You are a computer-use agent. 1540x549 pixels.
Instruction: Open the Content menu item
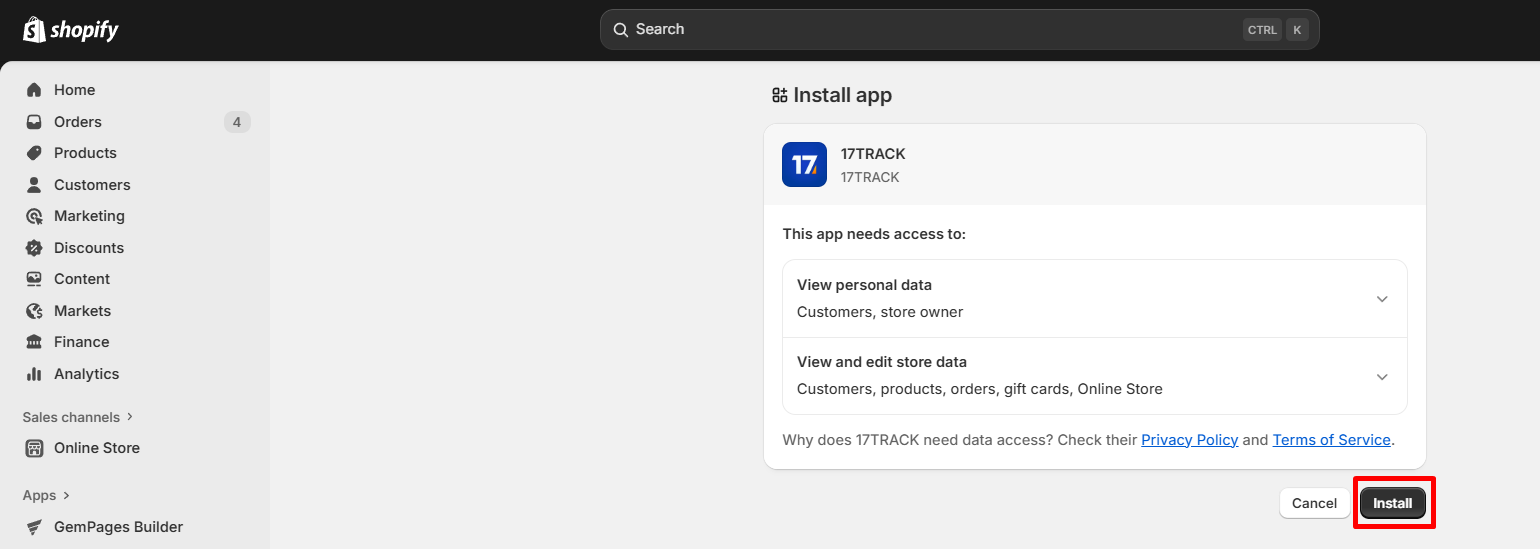coord(82,279)
